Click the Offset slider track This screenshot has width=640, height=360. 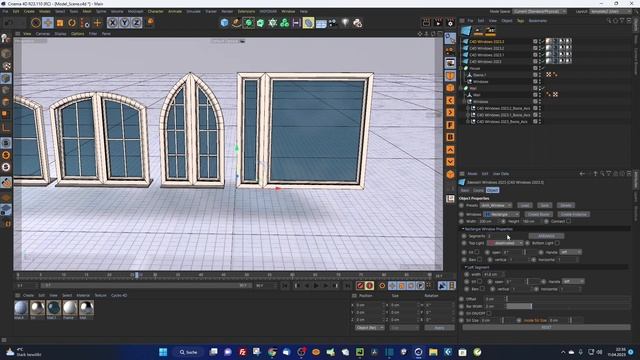[x=568, y=299]
